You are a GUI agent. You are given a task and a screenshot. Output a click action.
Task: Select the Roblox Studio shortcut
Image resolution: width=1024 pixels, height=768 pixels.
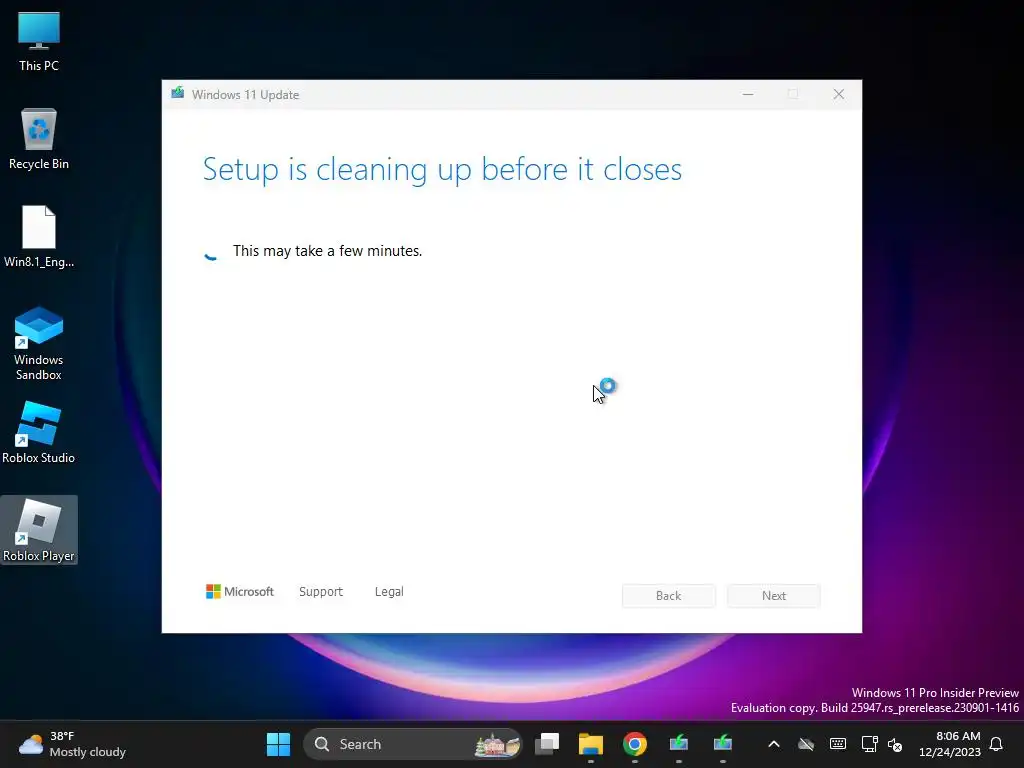(x=39, y=433)
